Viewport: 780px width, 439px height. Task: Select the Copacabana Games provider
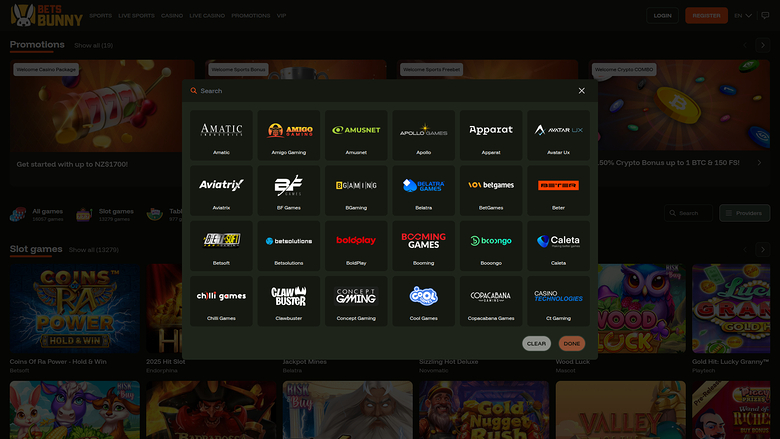(491, 301)
